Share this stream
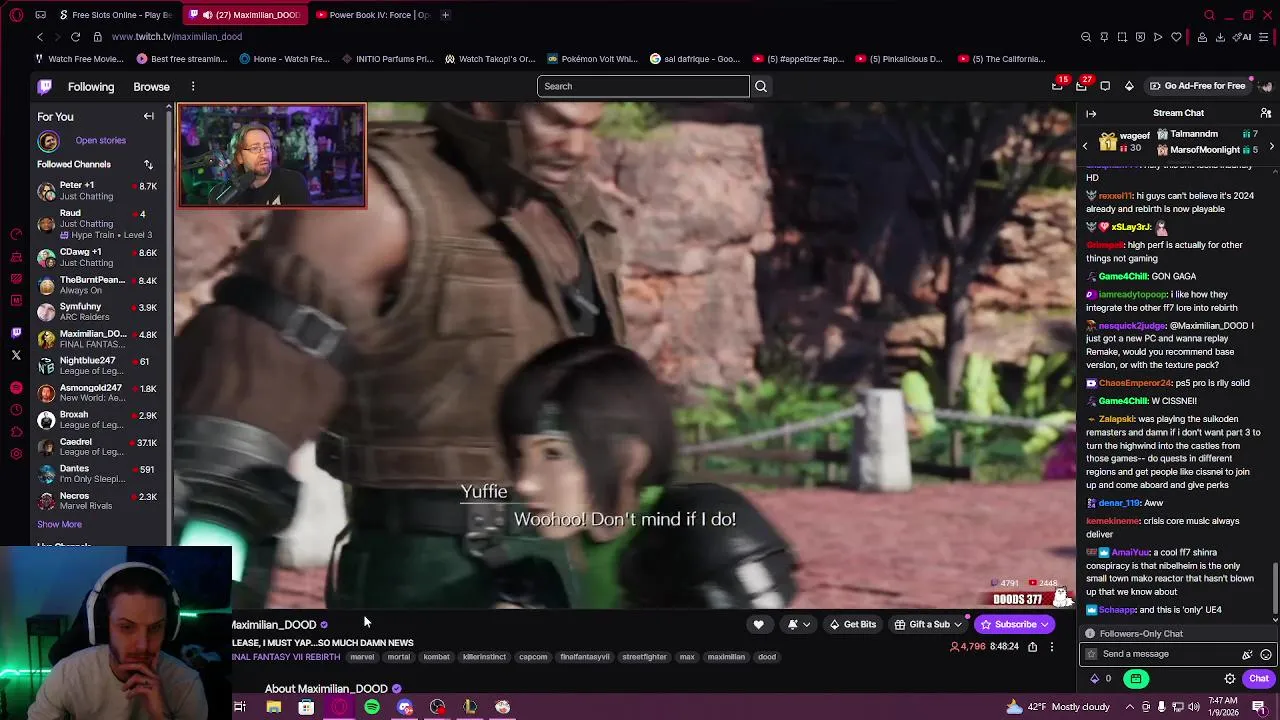Viewport: 1280px width, 720px height. point(1032,647)
